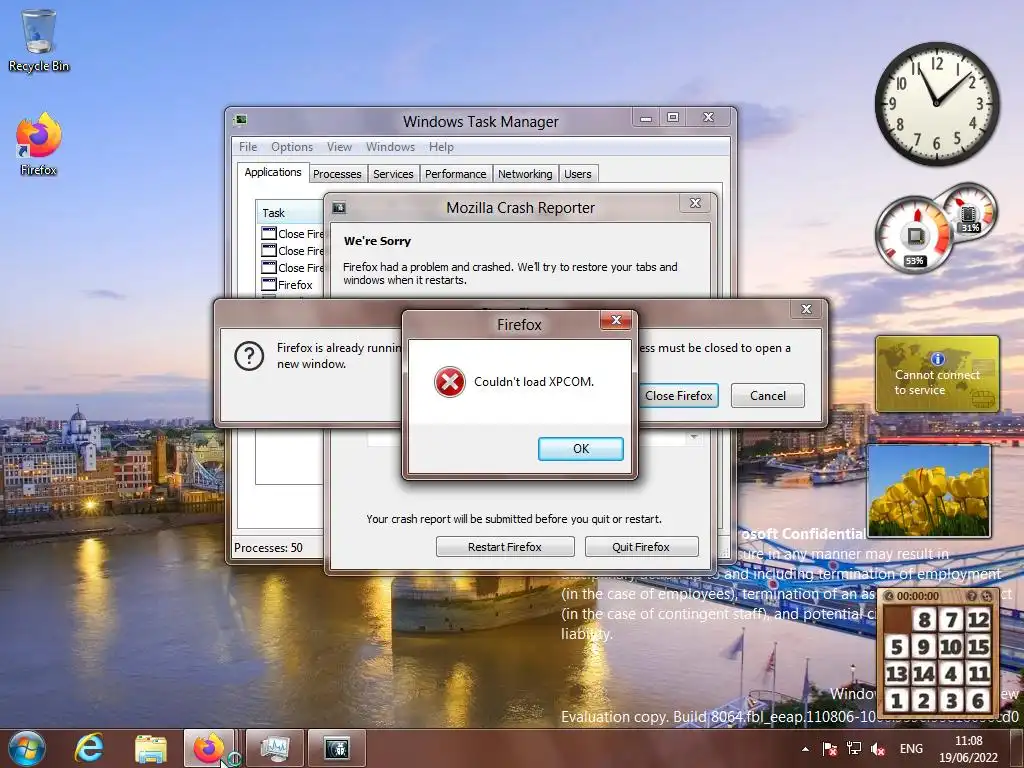Open the Action Center flag tray icon

[829, 749]
